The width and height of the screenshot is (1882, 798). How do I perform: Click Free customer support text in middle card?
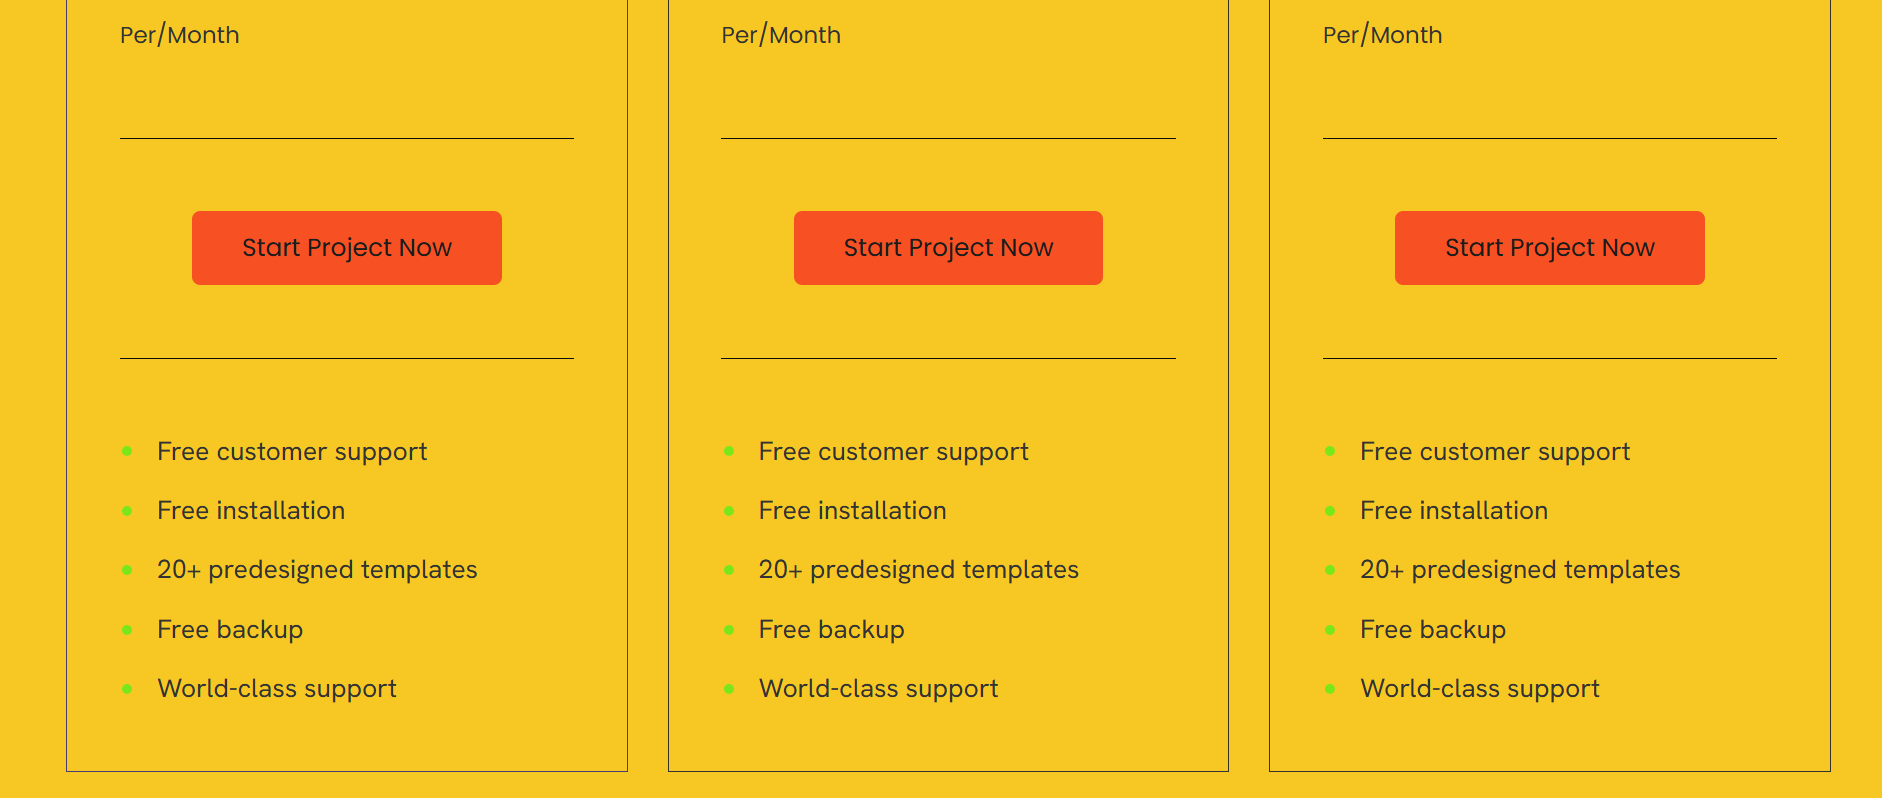click(893, 452)
